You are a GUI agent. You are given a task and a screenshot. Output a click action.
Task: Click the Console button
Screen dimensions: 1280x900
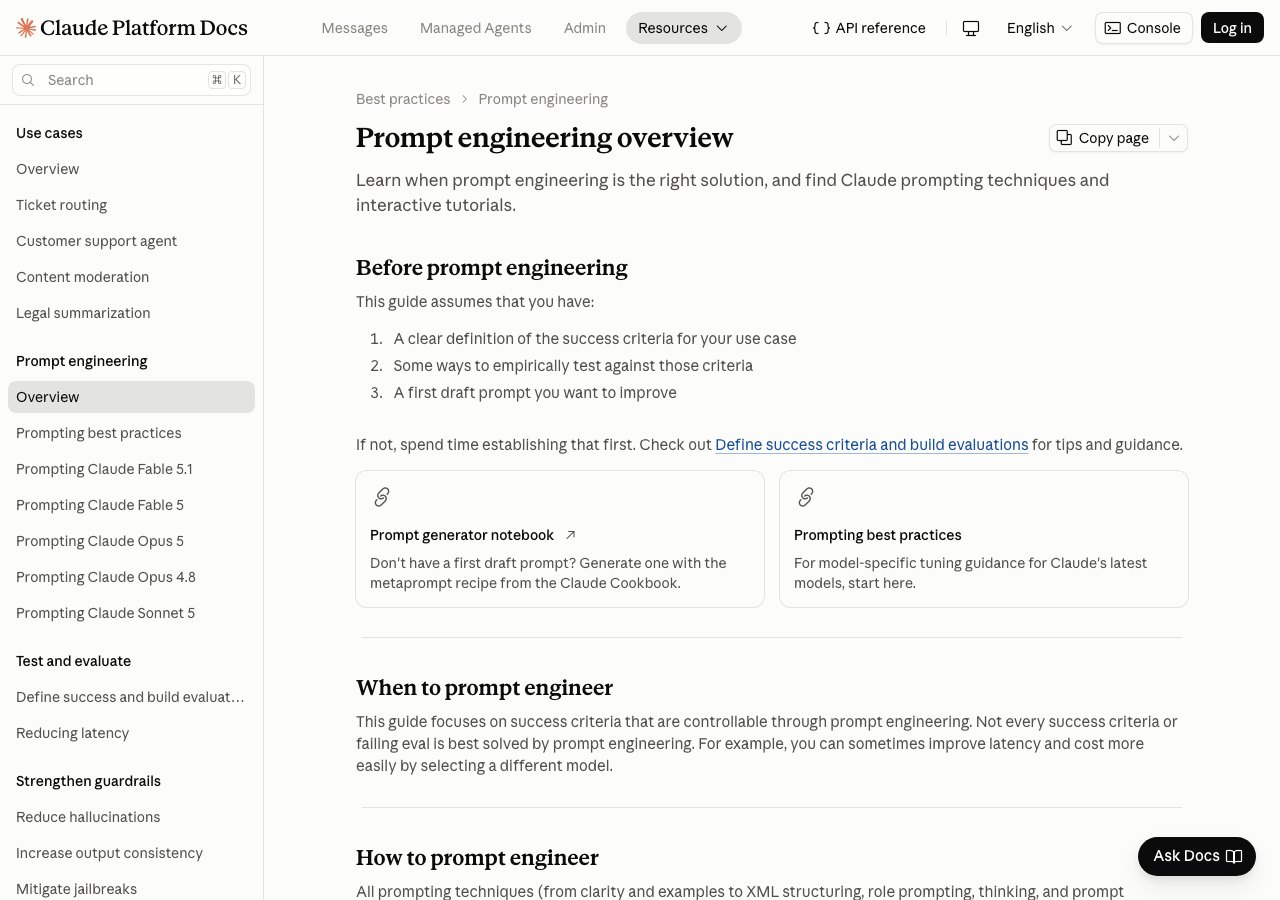(x=1143, y=28)
